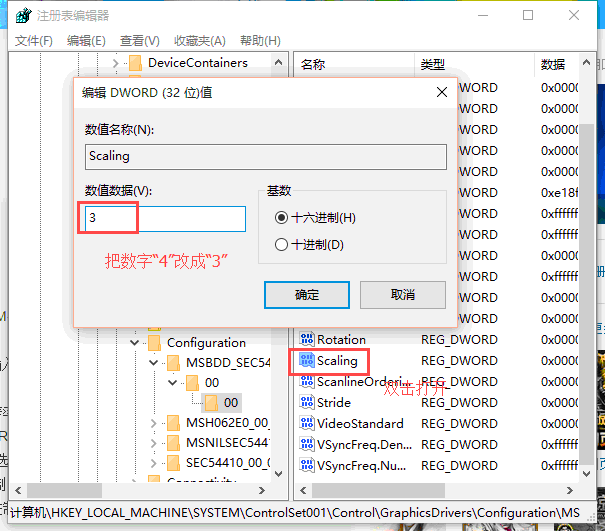Click the Registry Editor app icon in title bar

click(x=23, y=16)
